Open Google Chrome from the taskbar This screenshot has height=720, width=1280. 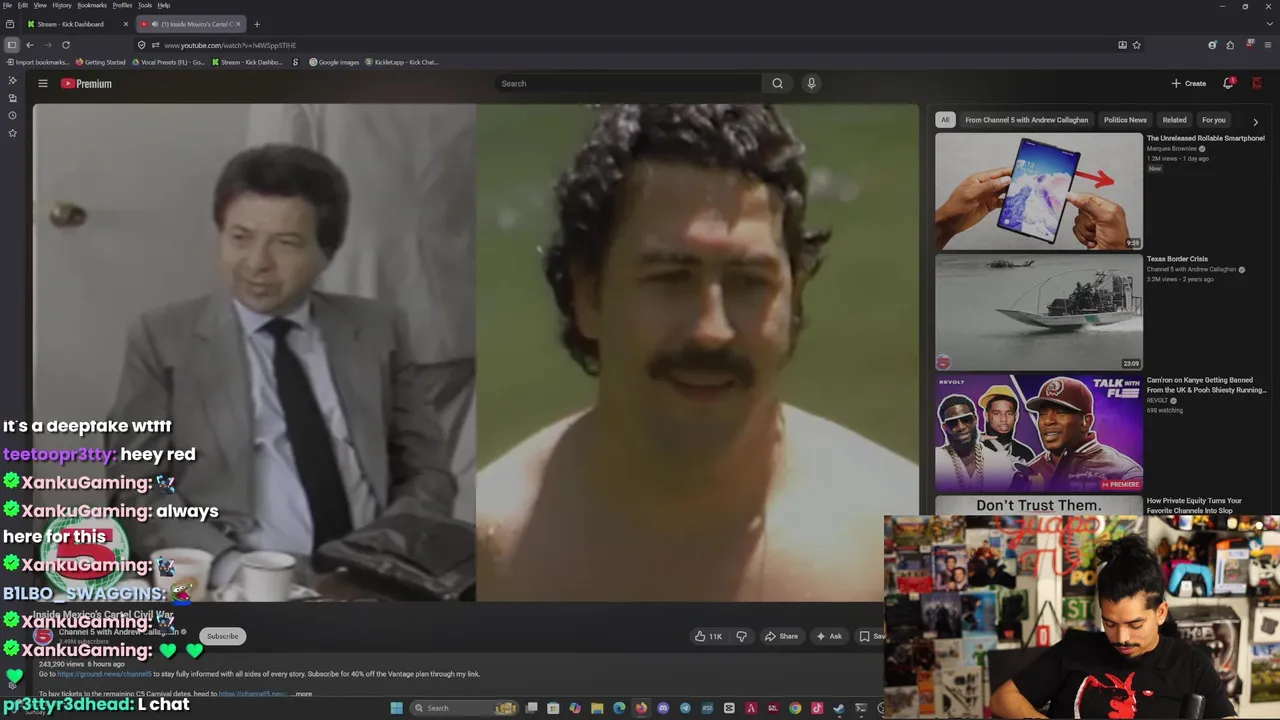pos(795,708)
